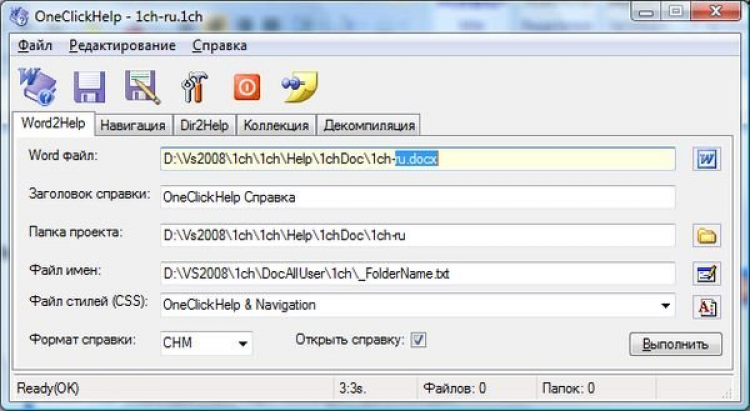Click the Папка проекта path field
This screenshot has height=411, width=750.
[418, 235]
